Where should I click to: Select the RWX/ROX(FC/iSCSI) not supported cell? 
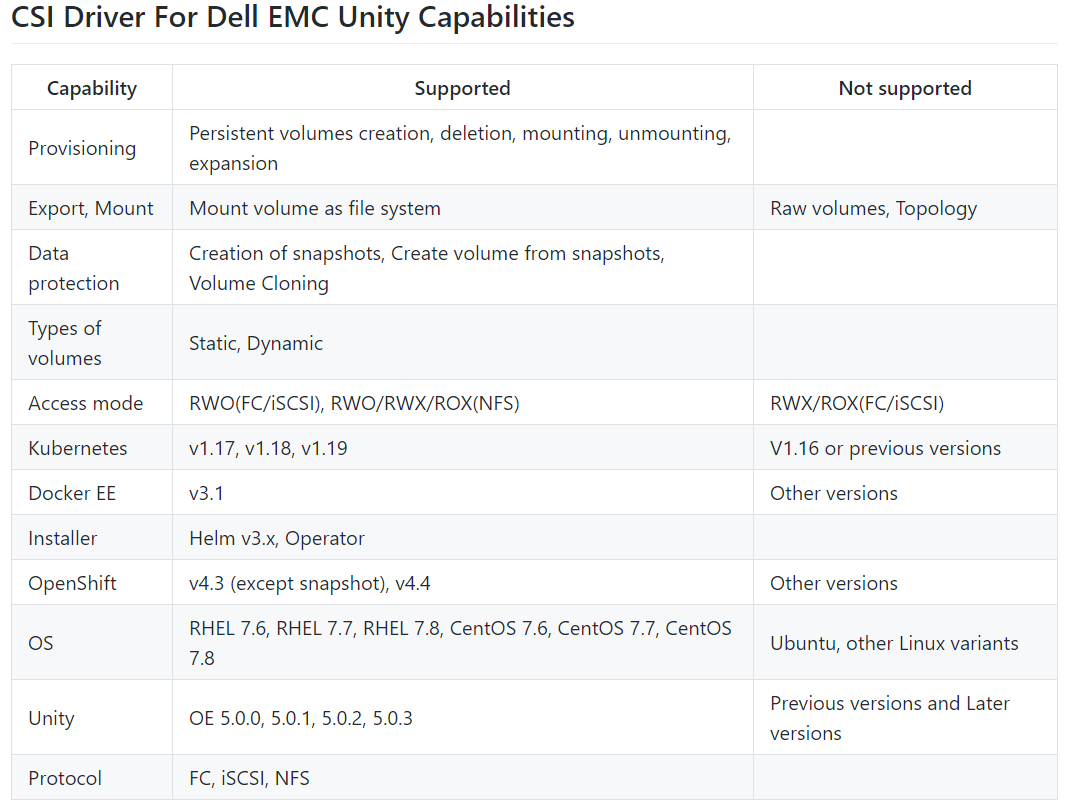click(x=905, y=403)
